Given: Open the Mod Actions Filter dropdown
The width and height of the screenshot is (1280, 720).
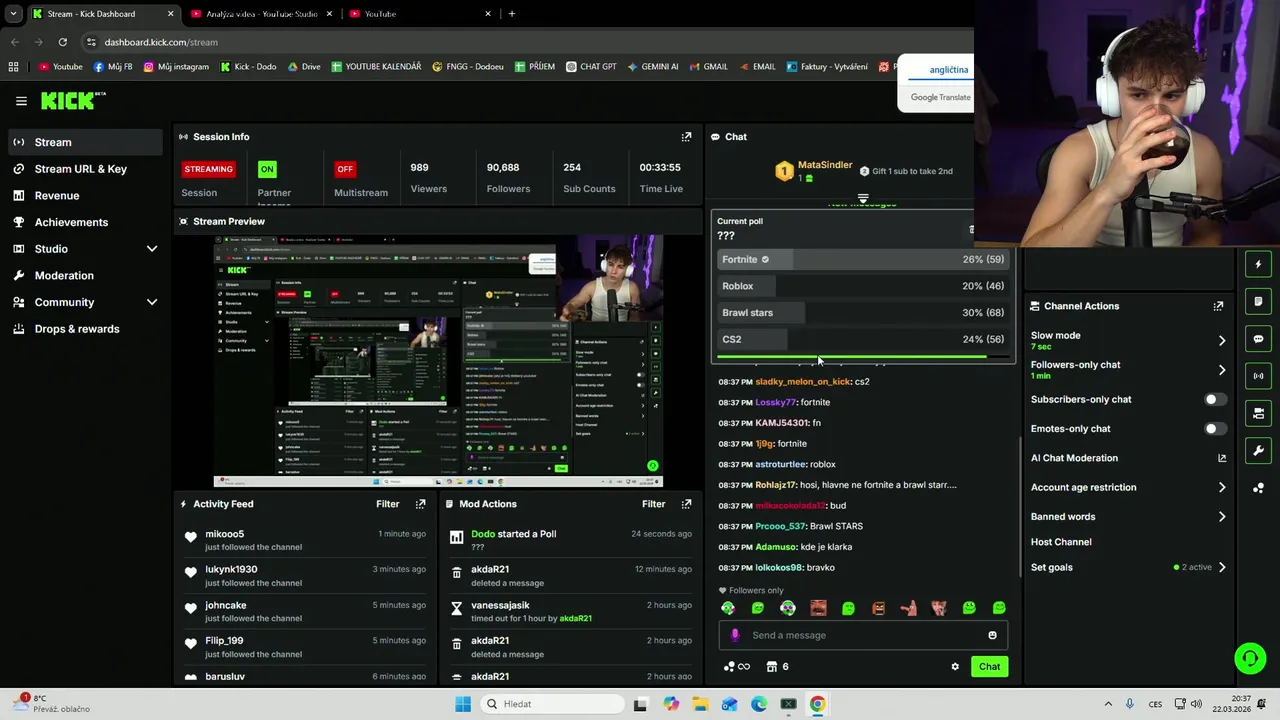Looking at the screenshot, I should [653, 504].
